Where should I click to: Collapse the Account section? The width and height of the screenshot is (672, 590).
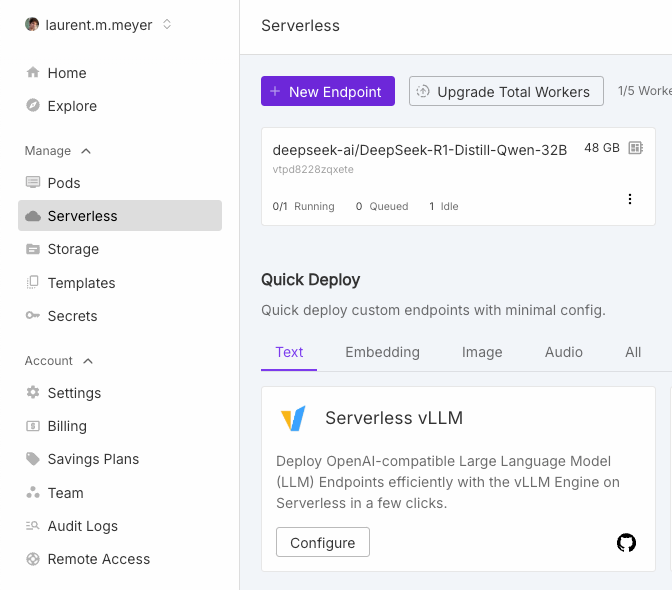coord(88,361)
